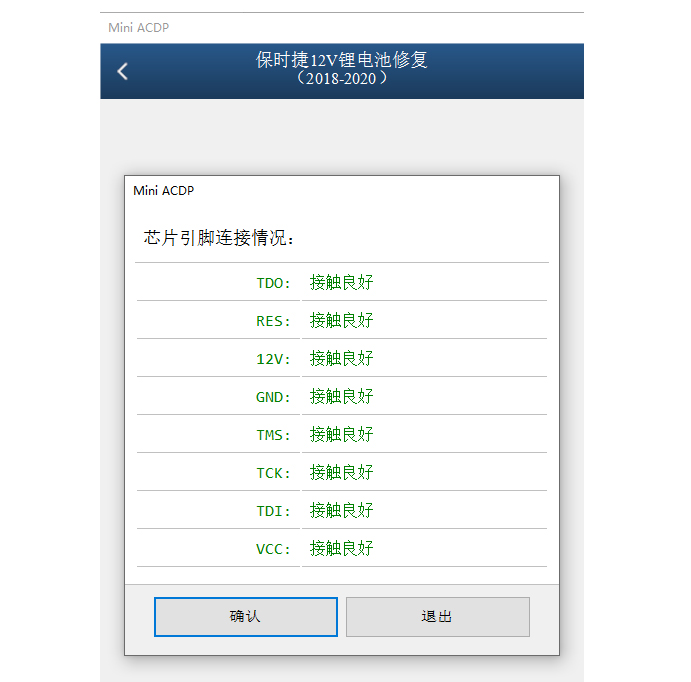Click the back arrow in the header
The image size is (691, 682).
coord(123,71)
